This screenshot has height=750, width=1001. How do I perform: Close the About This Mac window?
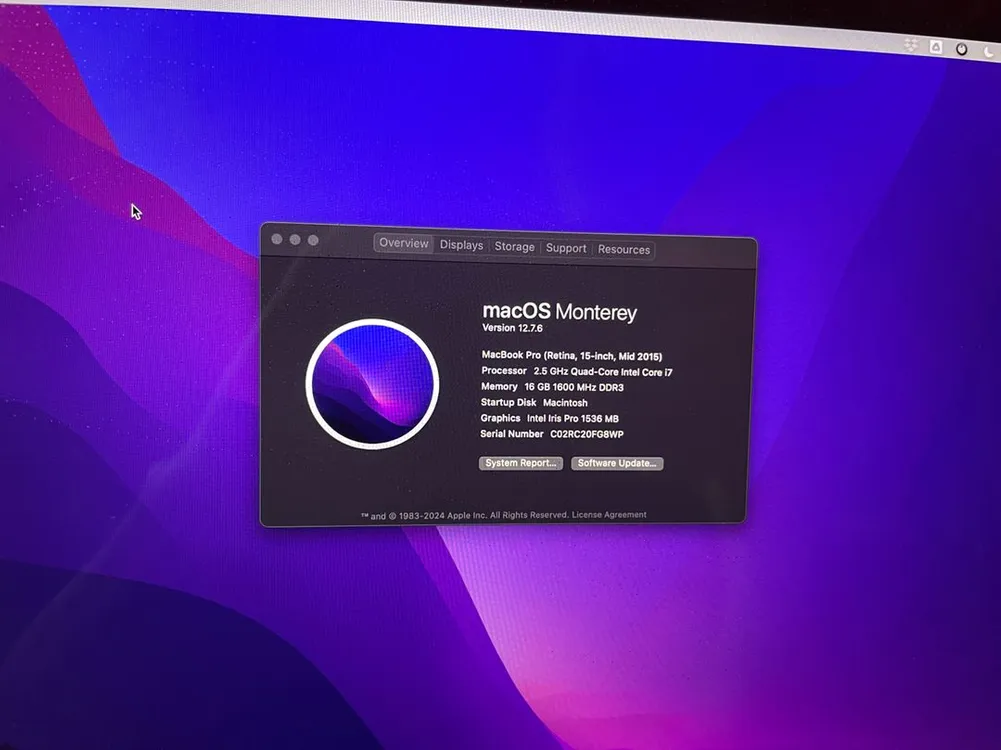tap(276, 239)
